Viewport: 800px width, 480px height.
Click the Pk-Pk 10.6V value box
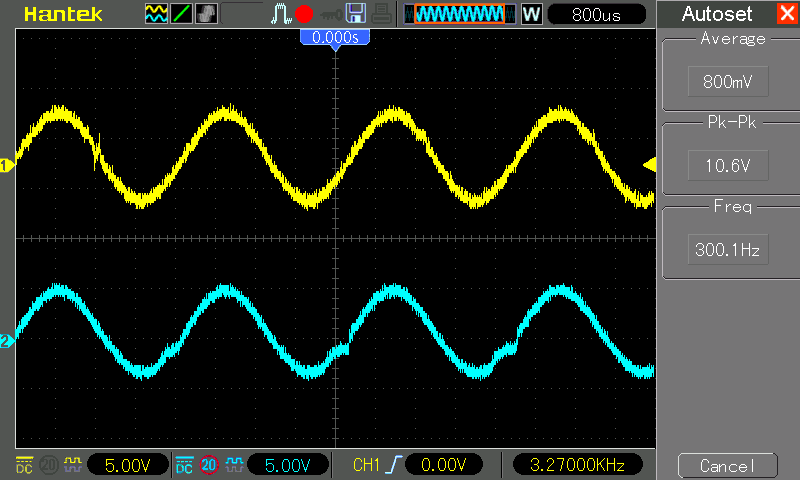pos(728,165)
